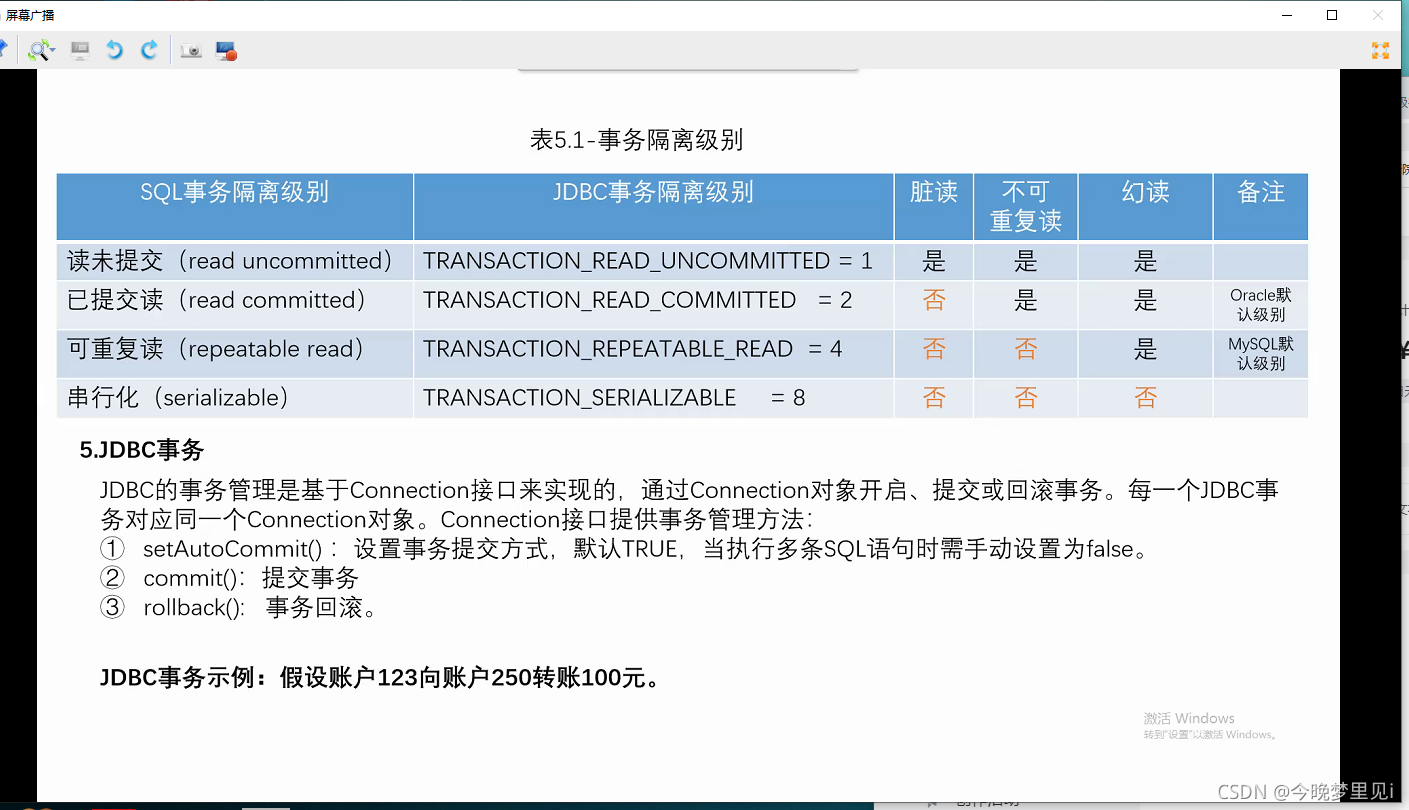Click the 备注 column header
1409x810 pixels.
point(1261,207)
